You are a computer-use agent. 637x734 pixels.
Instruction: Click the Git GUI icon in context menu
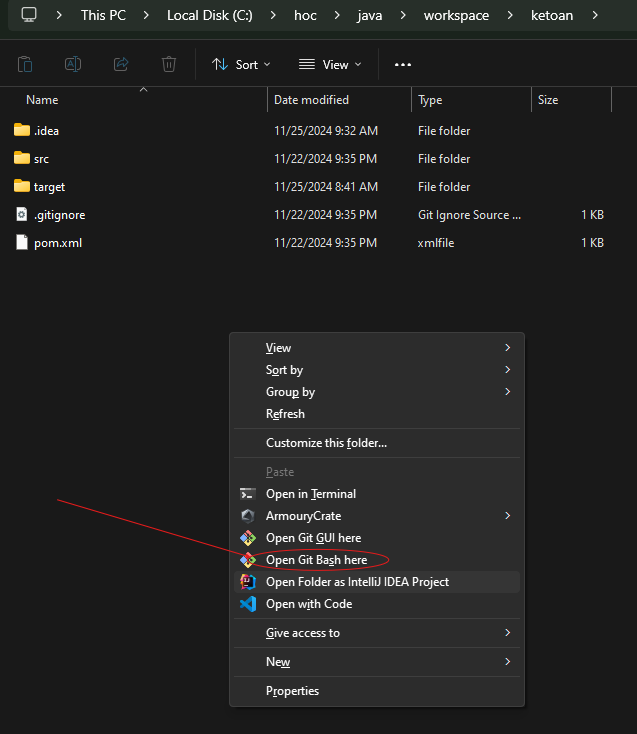click(248, 538)
